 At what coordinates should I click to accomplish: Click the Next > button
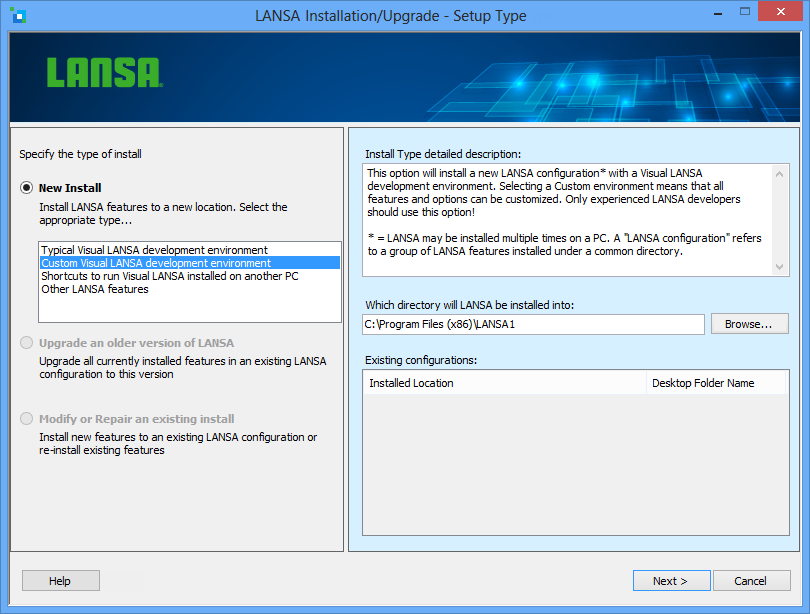[672, 580]
